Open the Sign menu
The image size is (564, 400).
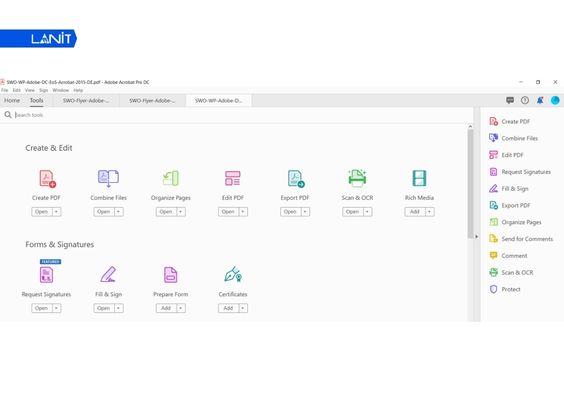pos(44,90)
